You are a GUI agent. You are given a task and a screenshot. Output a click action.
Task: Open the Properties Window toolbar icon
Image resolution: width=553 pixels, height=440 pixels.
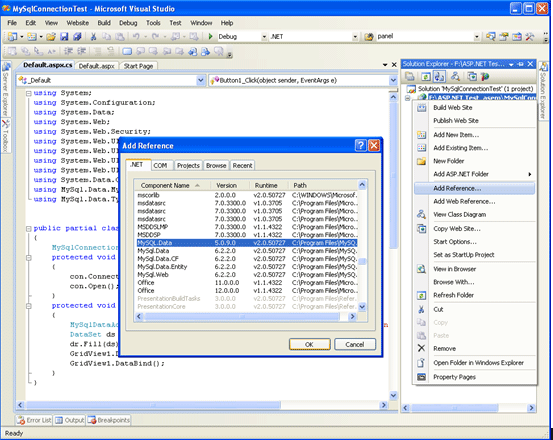[504, 36]
